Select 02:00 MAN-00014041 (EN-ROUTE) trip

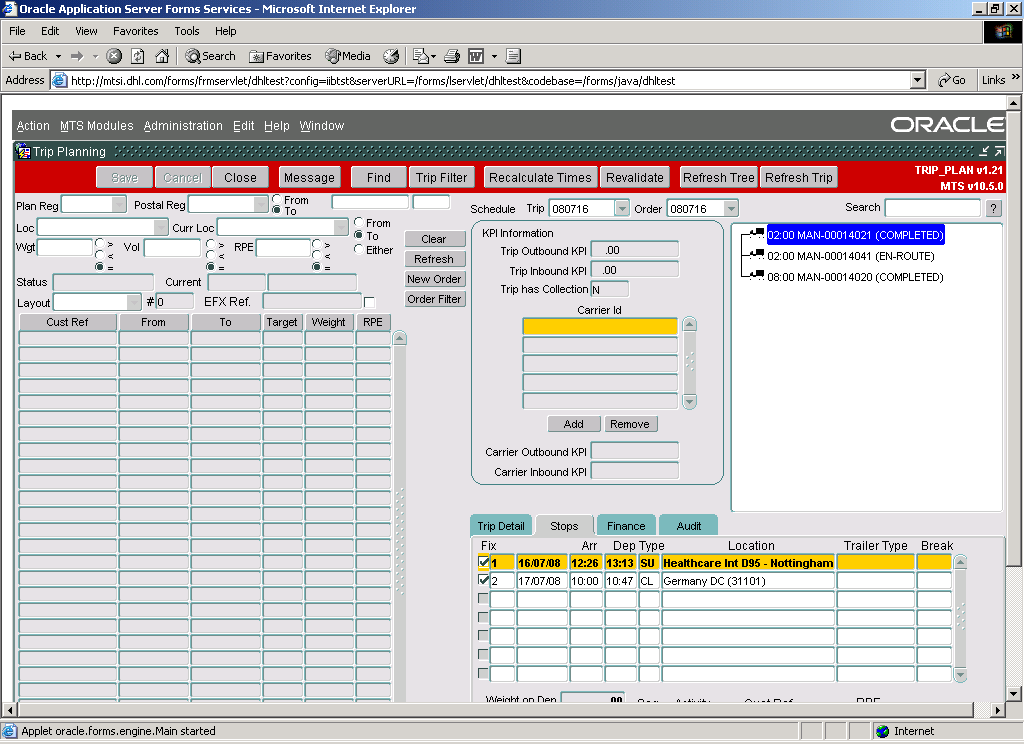(850, 256)
